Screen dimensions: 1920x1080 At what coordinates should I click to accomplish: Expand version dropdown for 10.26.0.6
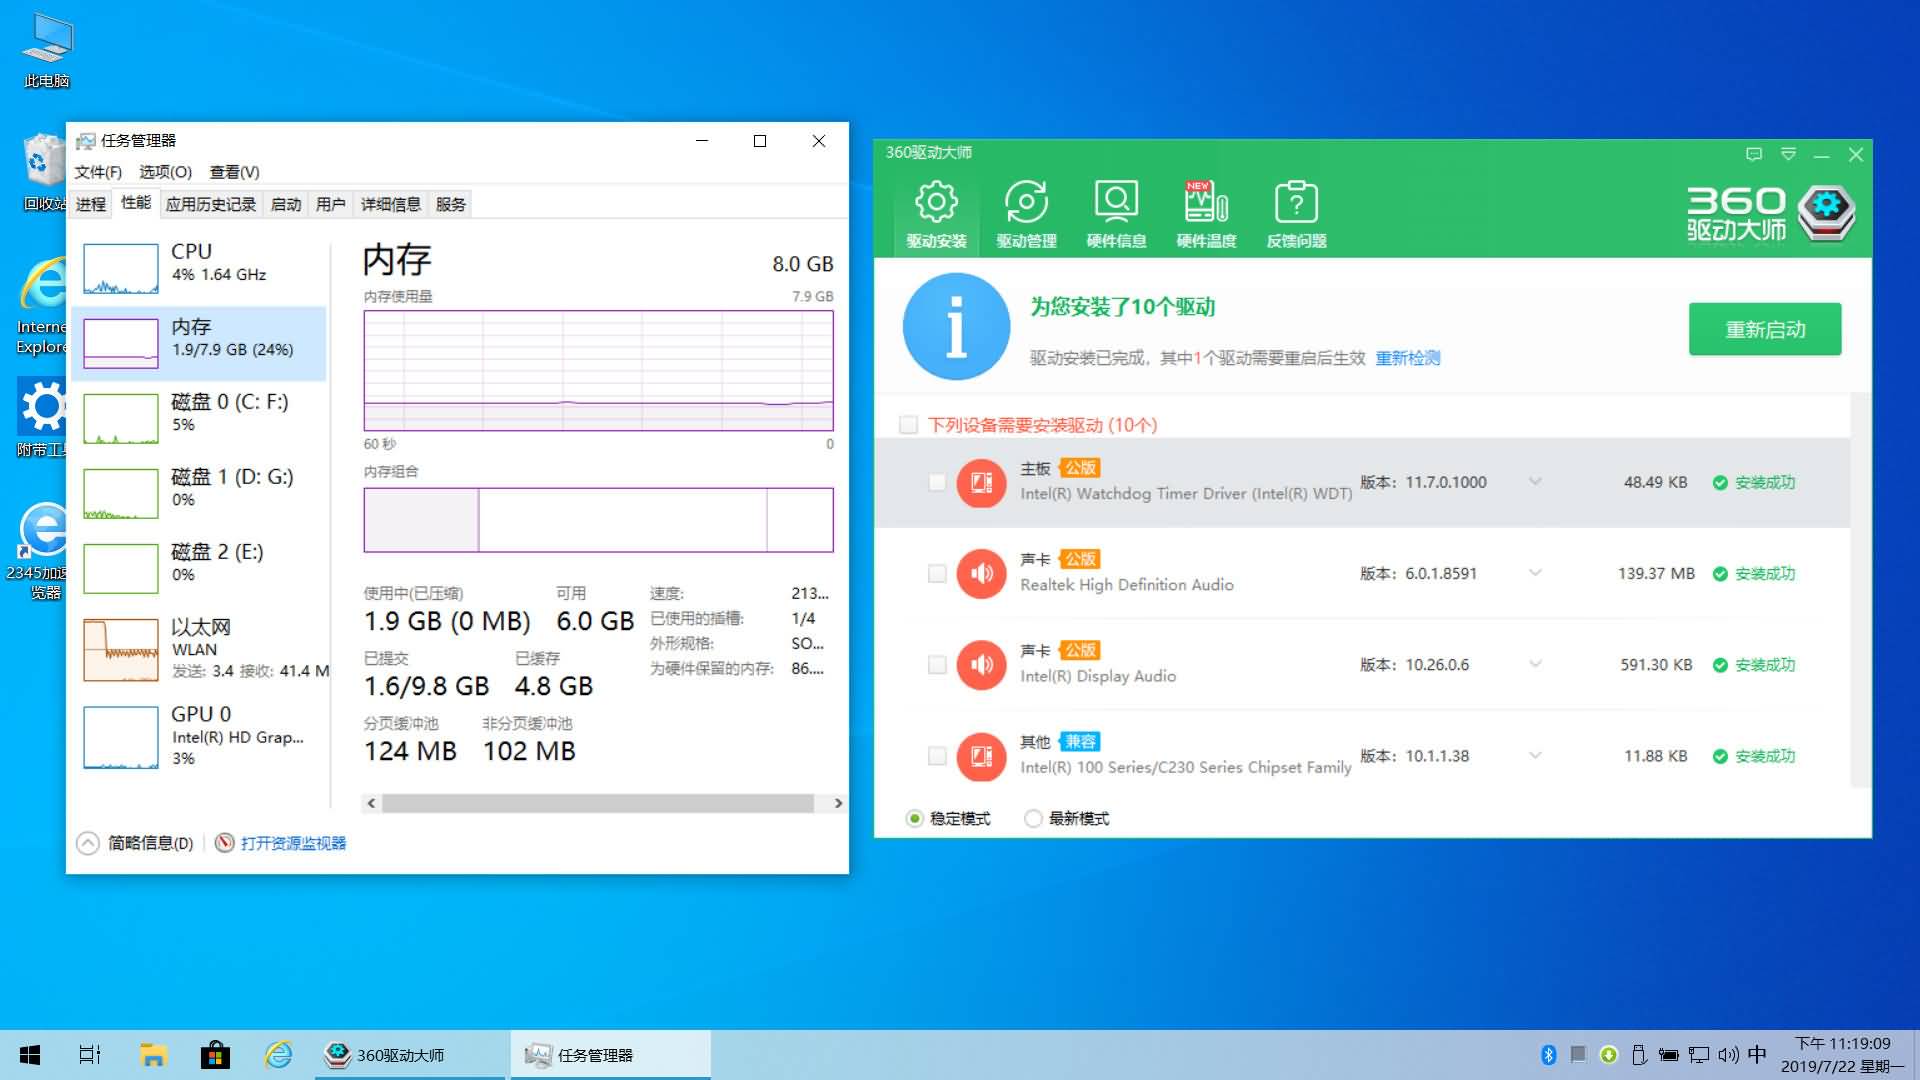click(x=1535, y=664)
